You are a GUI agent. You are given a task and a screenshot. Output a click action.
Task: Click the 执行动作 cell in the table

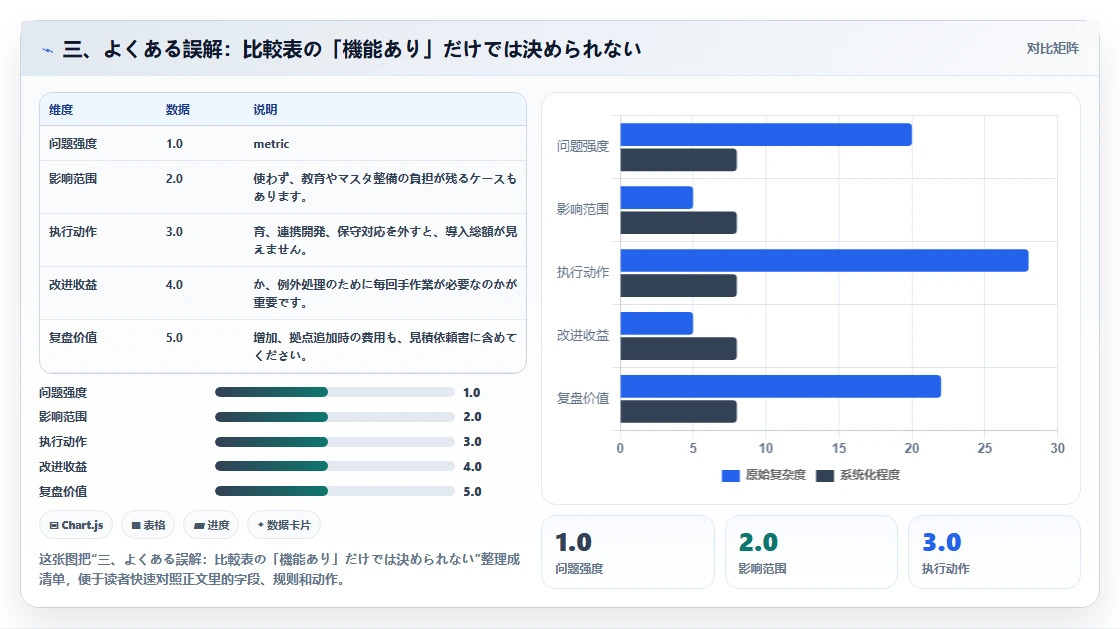click(x=73, y=231)
